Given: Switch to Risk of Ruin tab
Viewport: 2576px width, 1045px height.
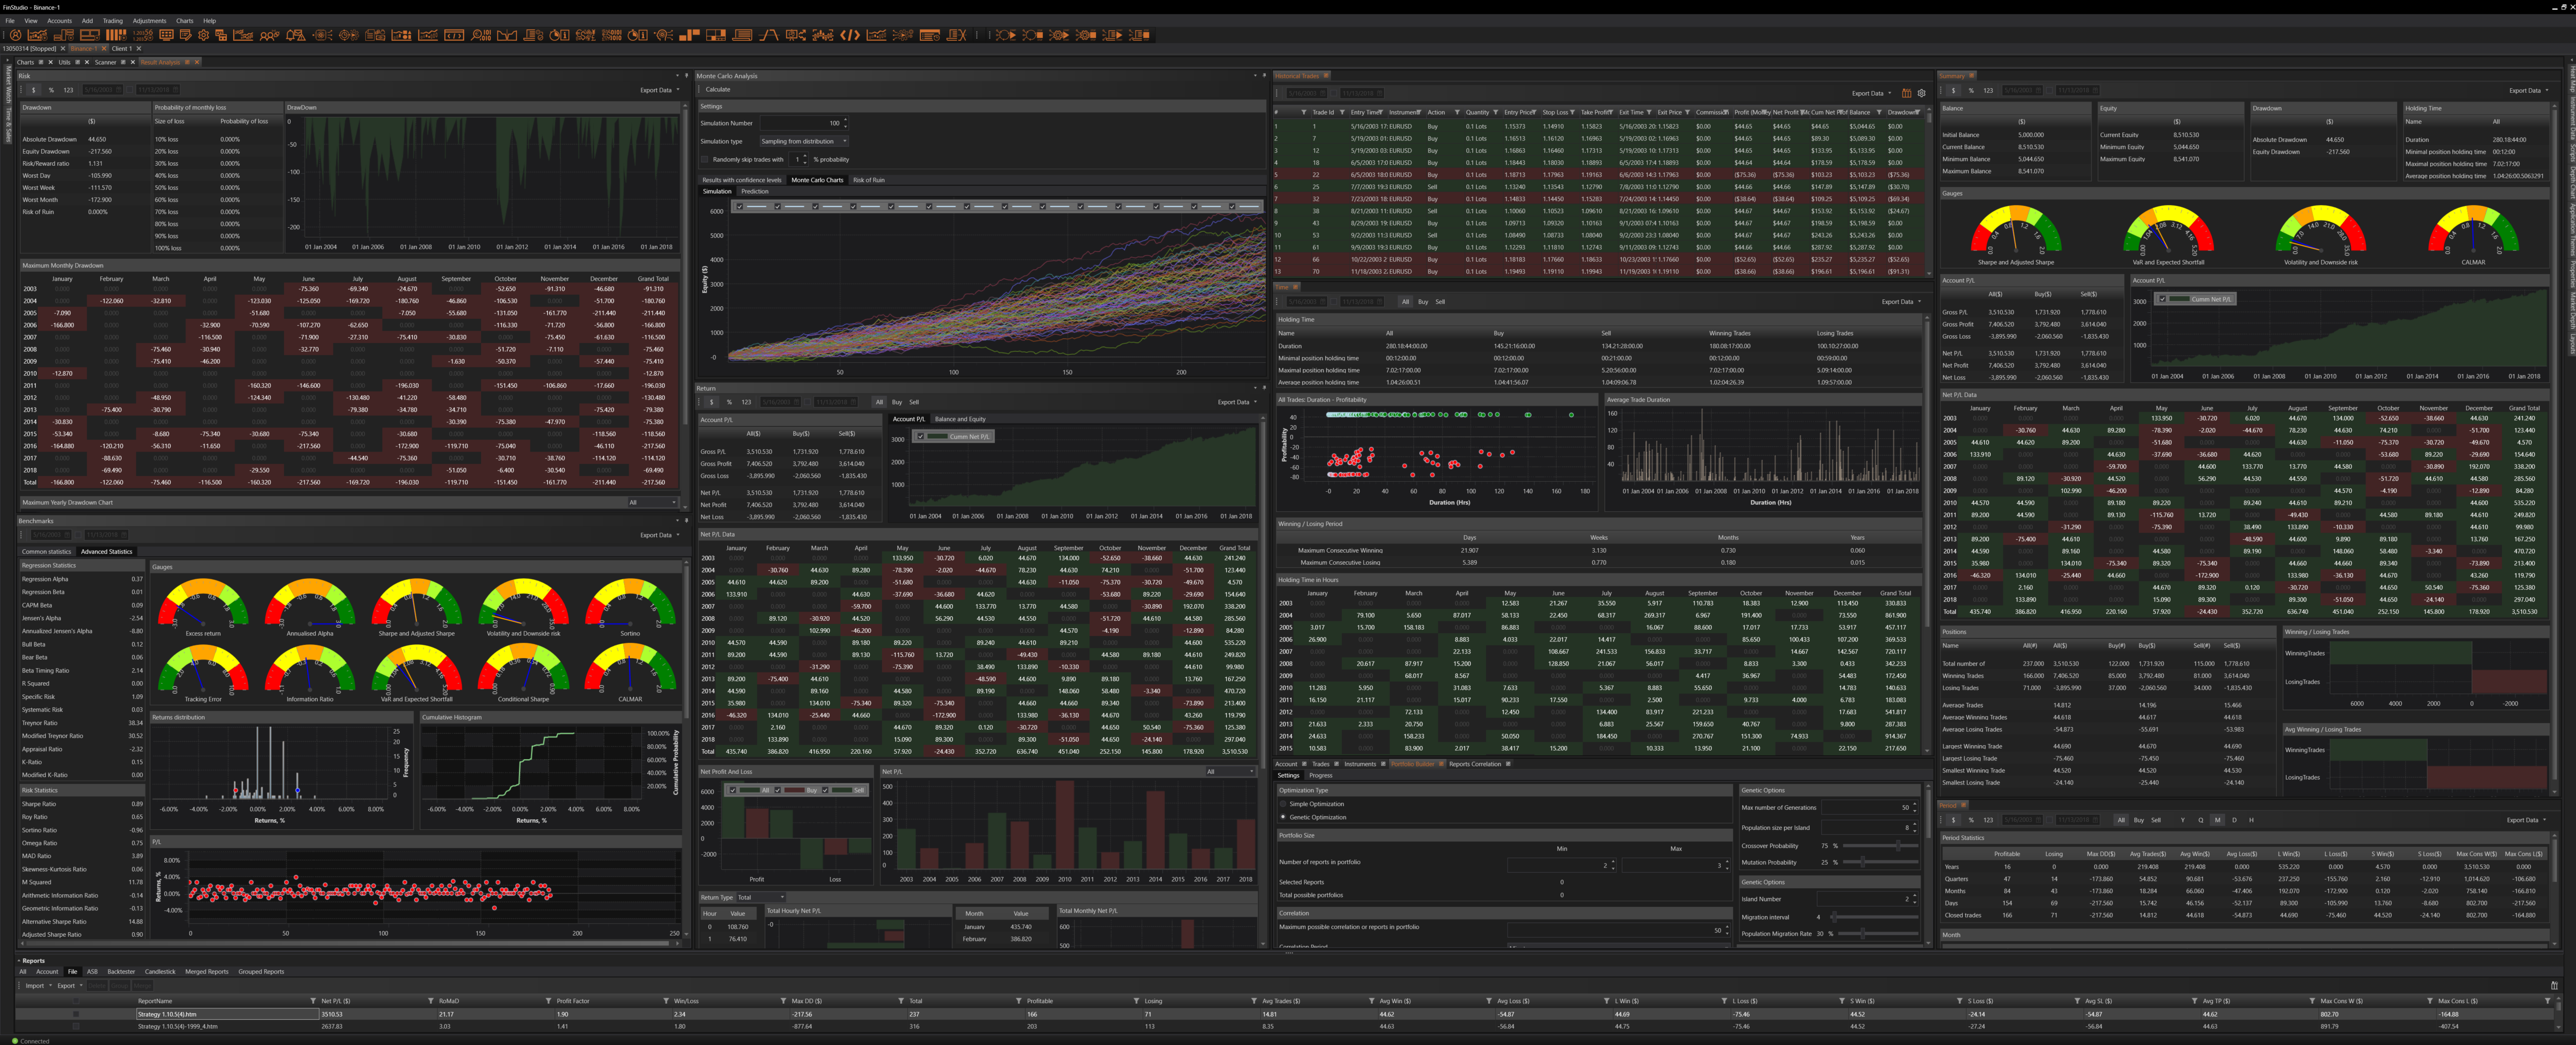Looking at the screenshot, I should click(x=868, y=180).
